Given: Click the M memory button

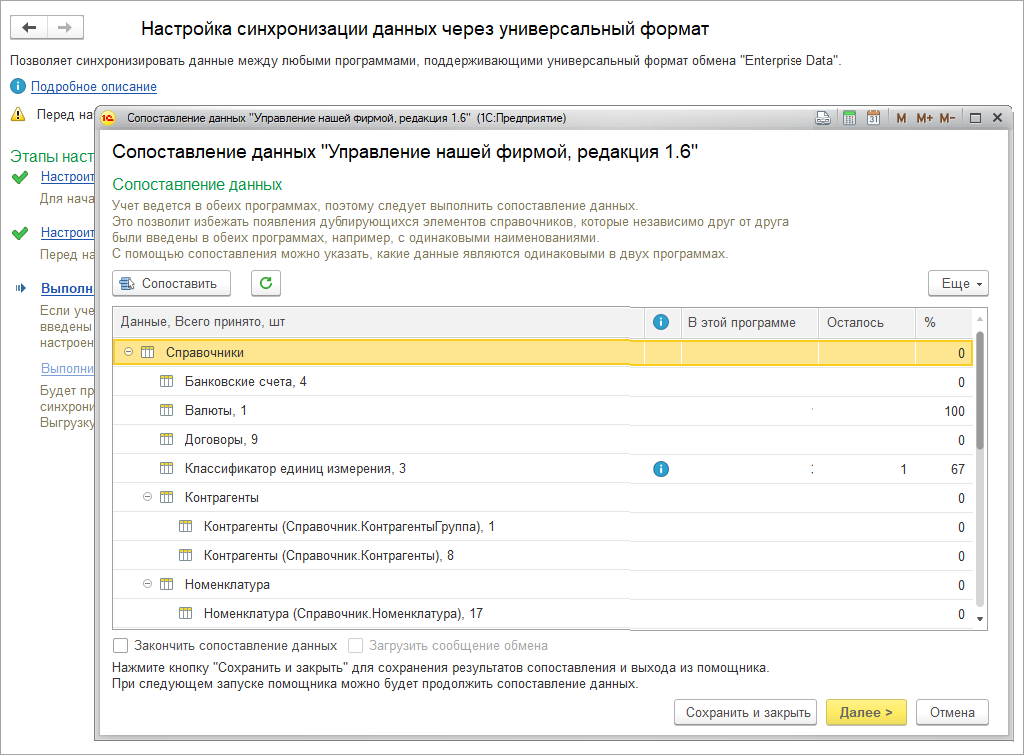Looking at the screenshot, I should click(x=901, y=118).
